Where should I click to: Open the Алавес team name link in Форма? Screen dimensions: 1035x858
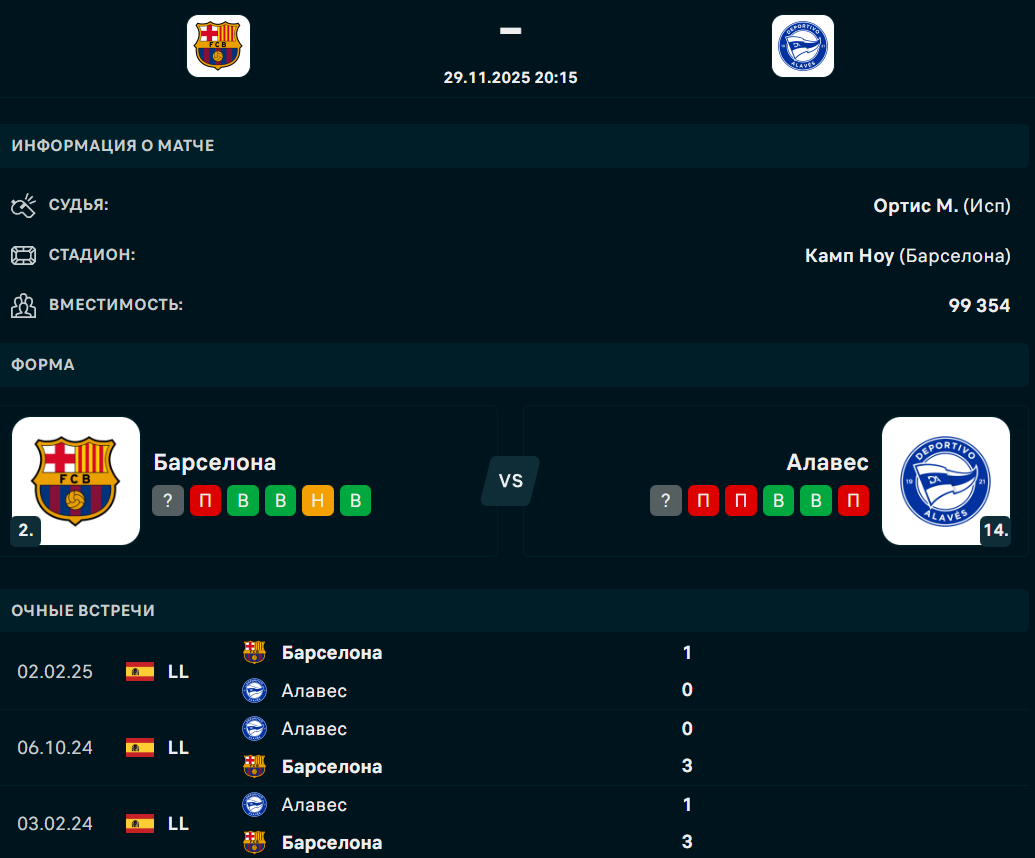point(827,462)
